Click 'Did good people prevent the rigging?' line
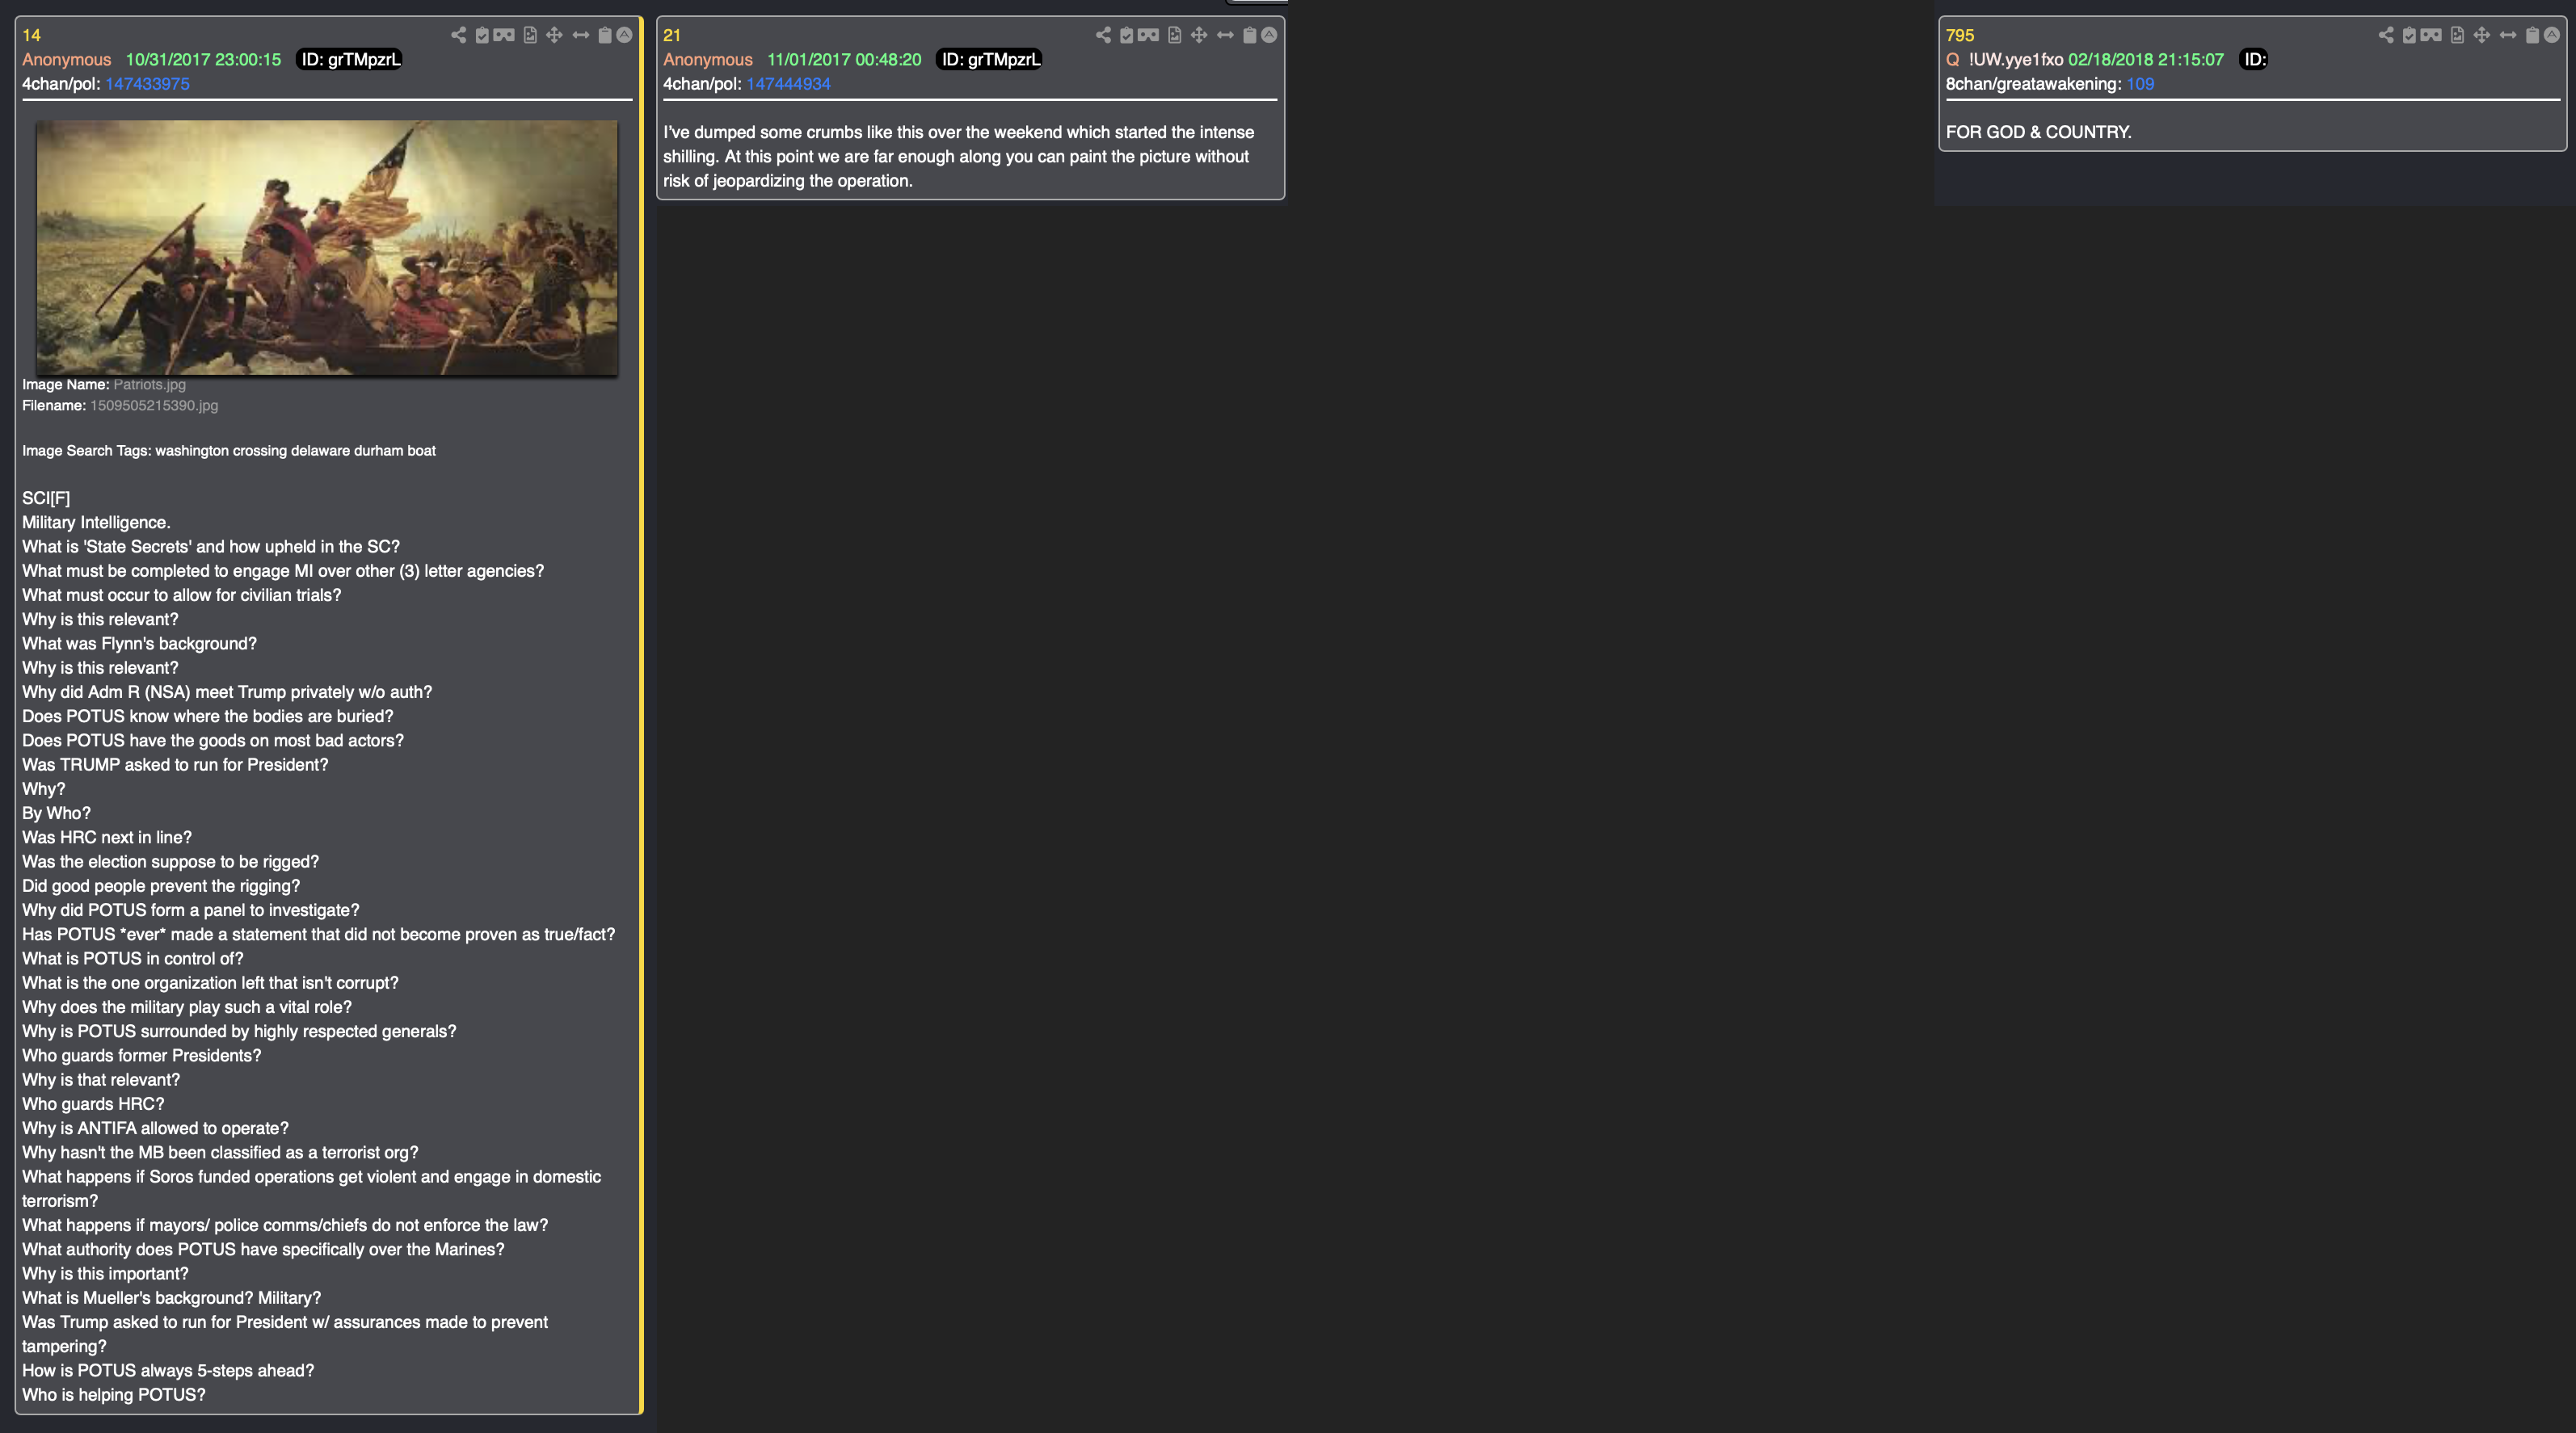Image resolution: width=2576 pixels, height=1433 pixels. 161,886
